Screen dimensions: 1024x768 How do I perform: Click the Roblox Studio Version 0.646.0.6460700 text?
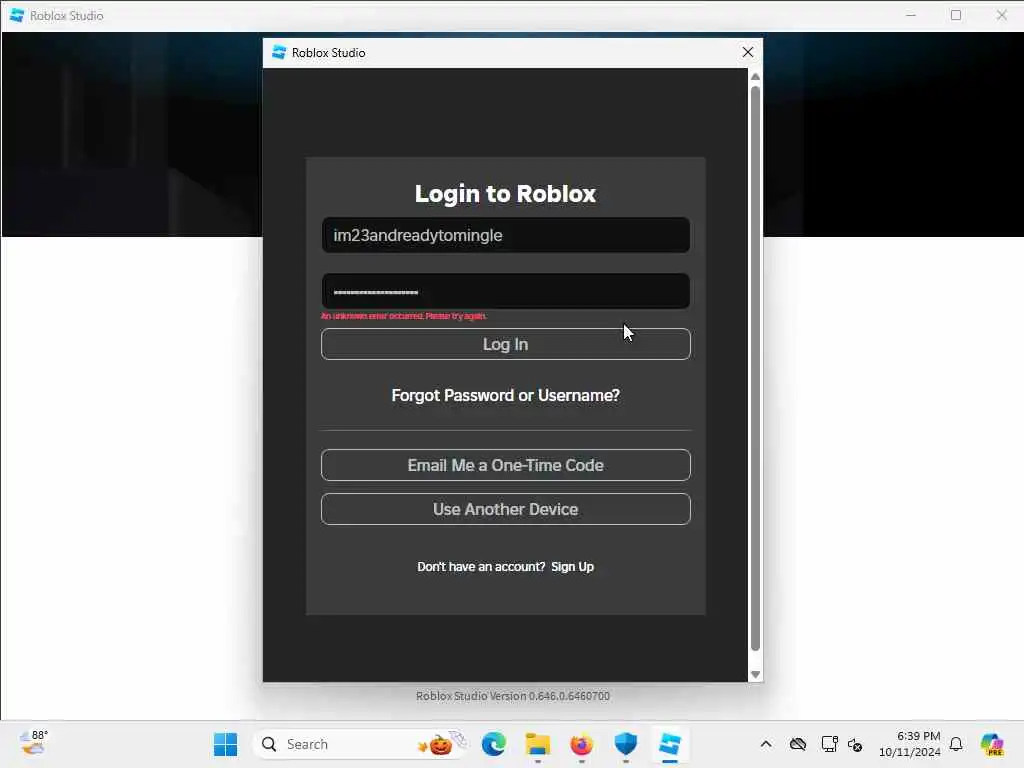coord(513,696)
